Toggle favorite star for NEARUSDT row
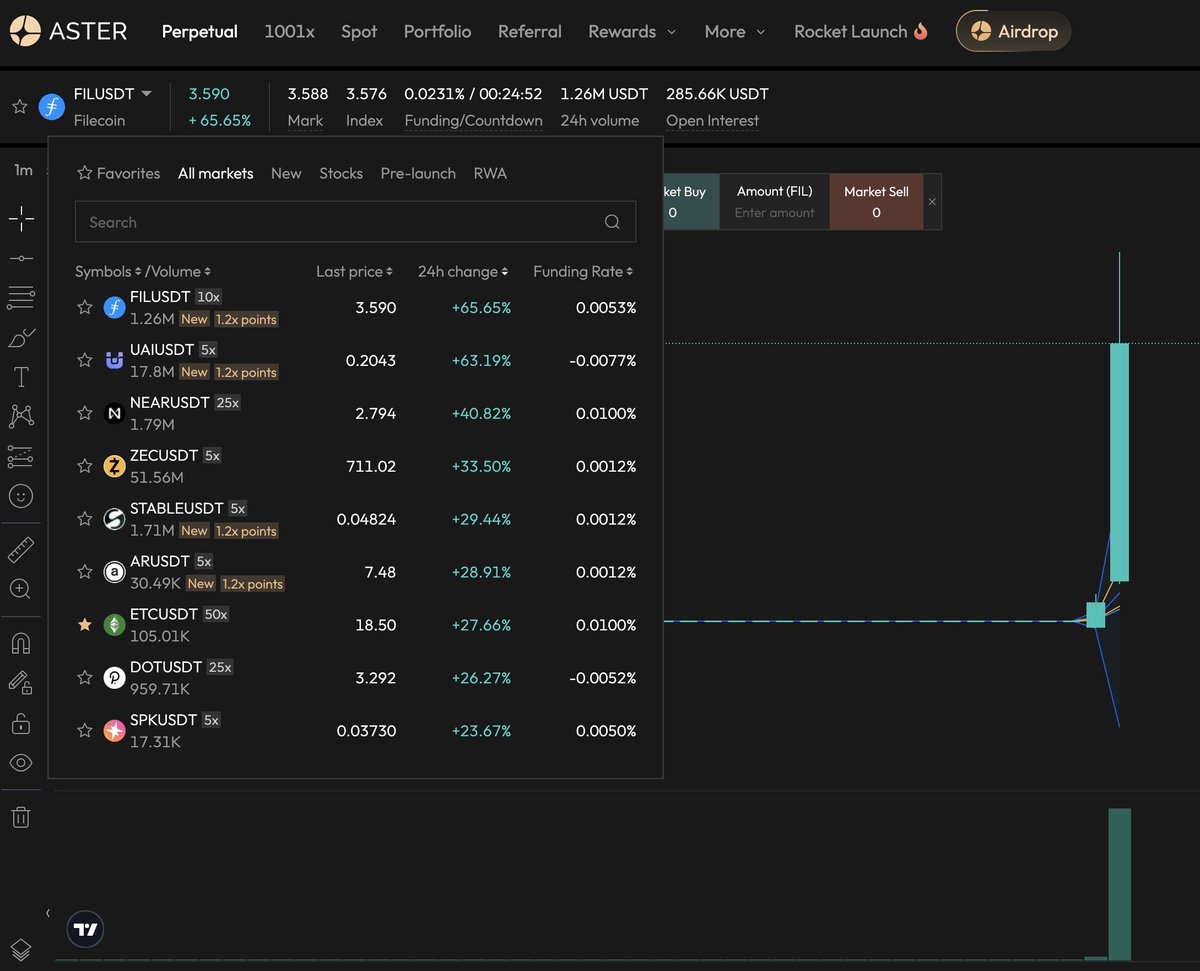This screenshot has height=971, width=1200. click(x=85, y=413)
